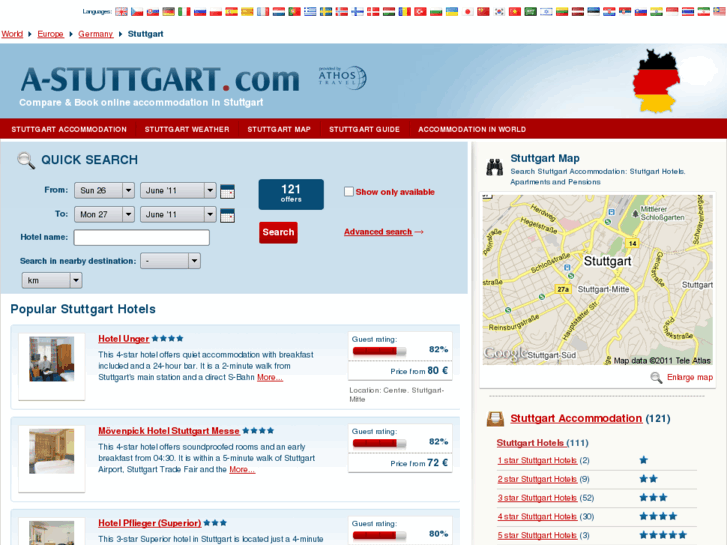Click the Athos Travel logo

coord(342,78)
